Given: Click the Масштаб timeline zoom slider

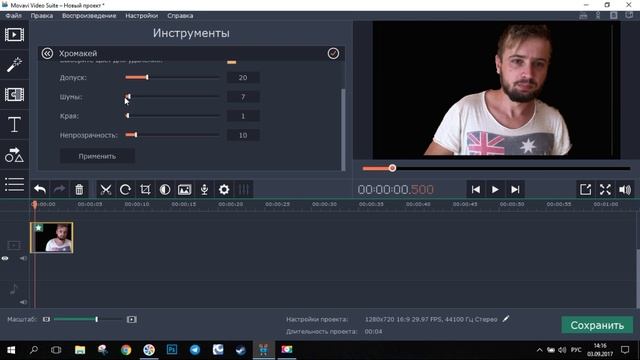Looking at the screenshot, I should click(88, 319).
